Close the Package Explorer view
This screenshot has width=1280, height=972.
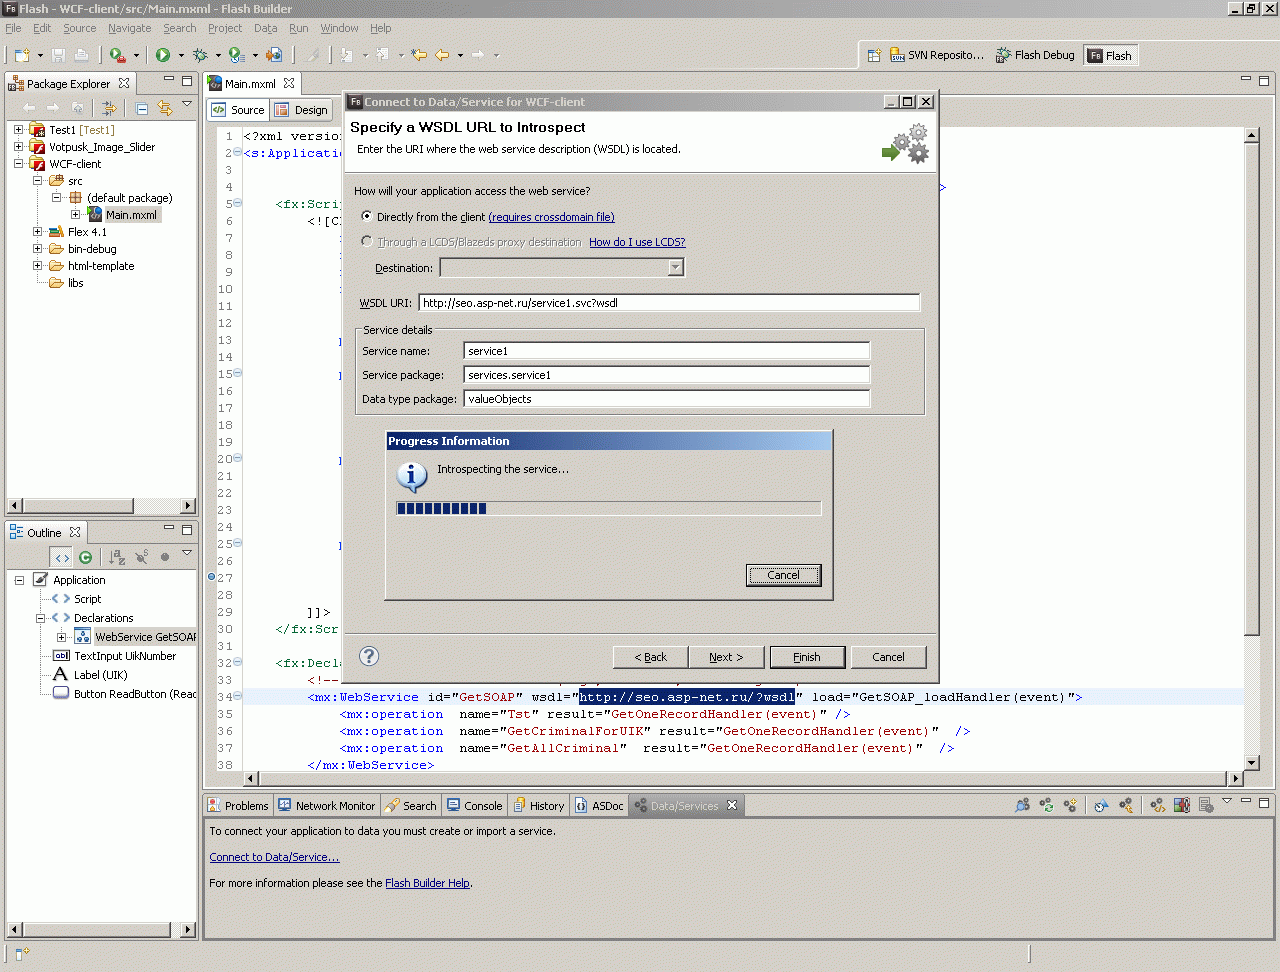124,83
